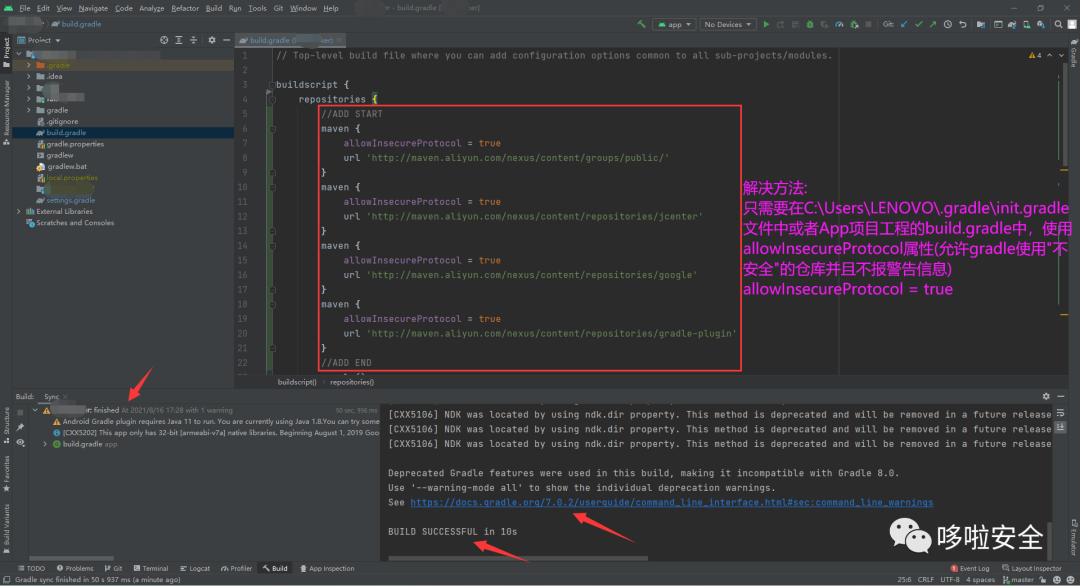Toggle fold marker at maven line 6
The image size is (1080, 586).
click(272, 129)
